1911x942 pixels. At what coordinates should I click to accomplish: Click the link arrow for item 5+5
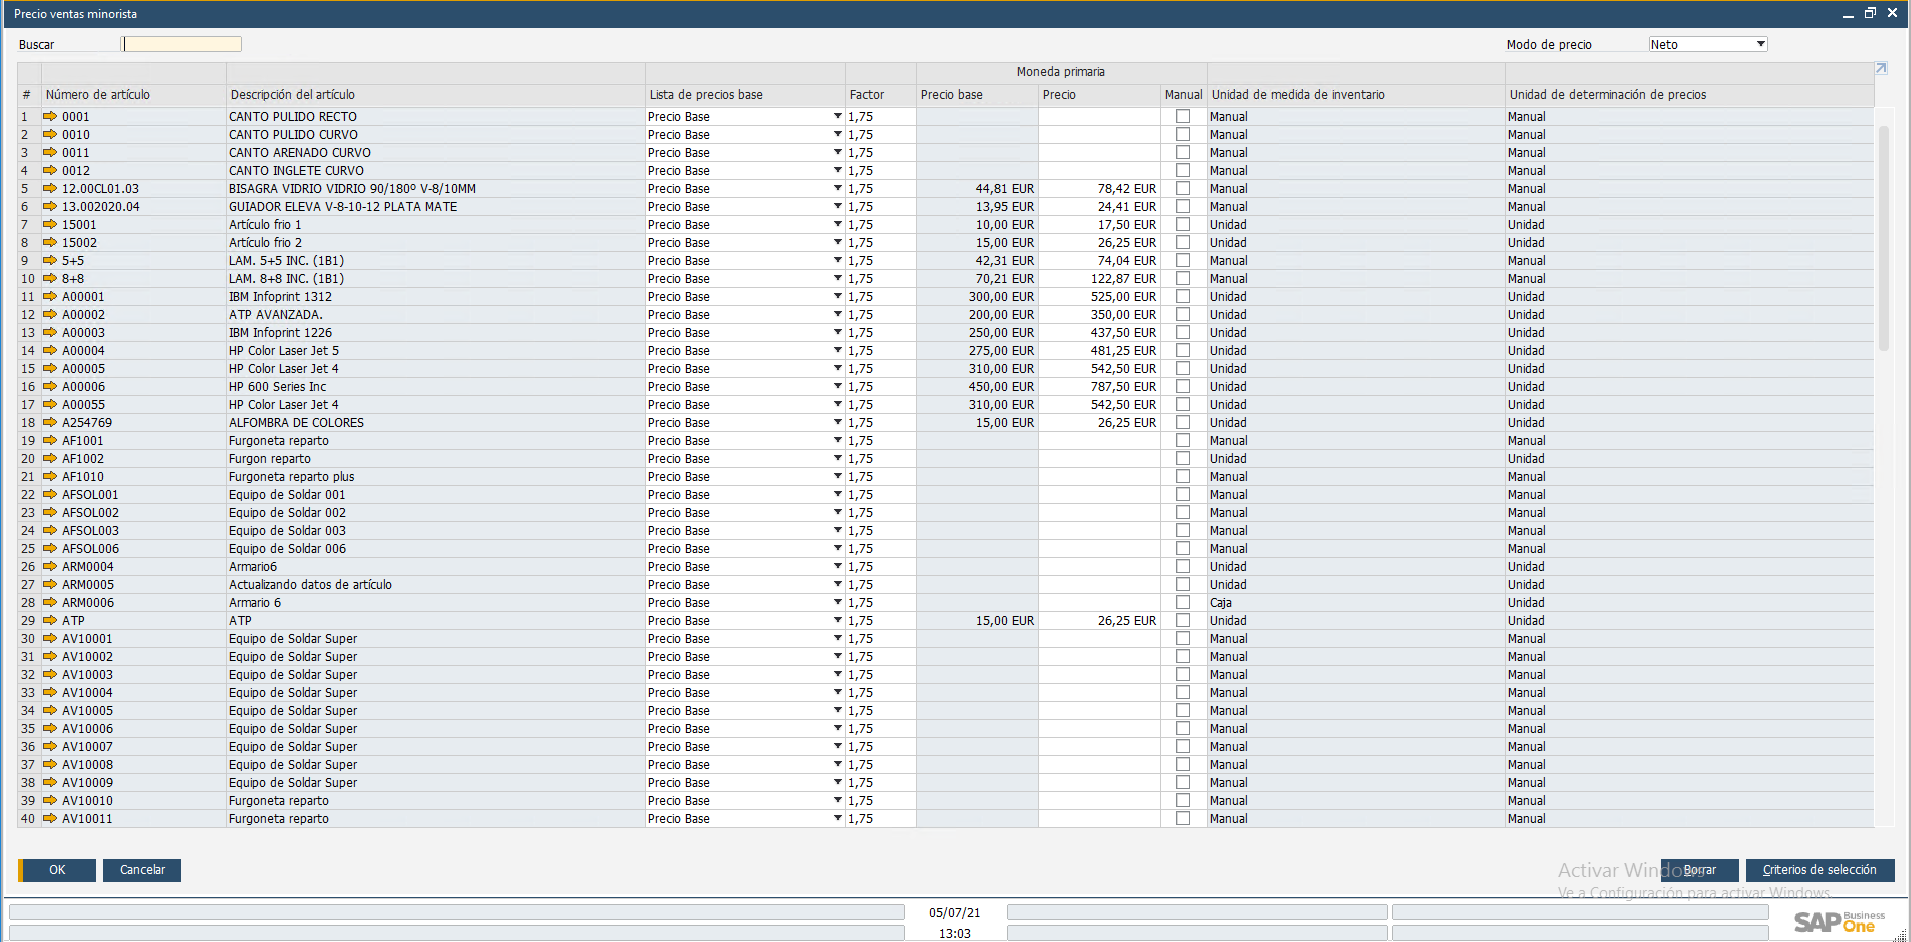click(50, 261)
